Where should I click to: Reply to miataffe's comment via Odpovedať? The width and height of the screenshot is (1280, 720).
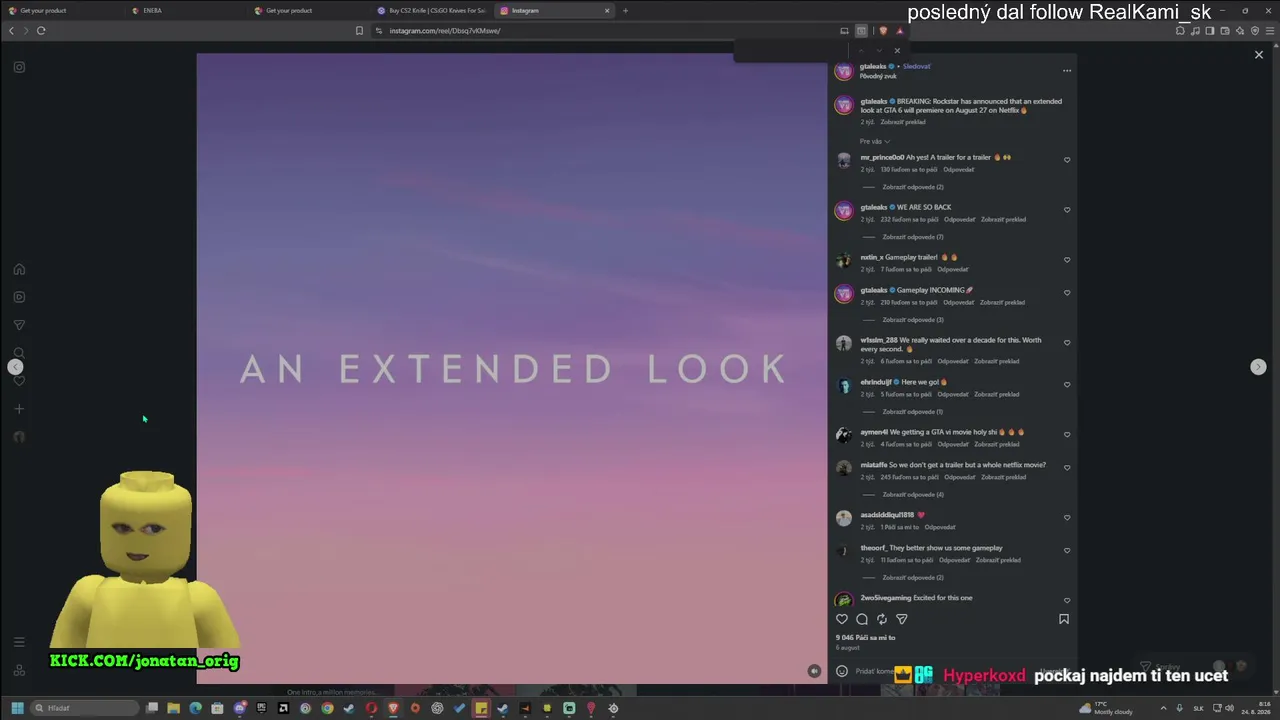tap(959, 477)
